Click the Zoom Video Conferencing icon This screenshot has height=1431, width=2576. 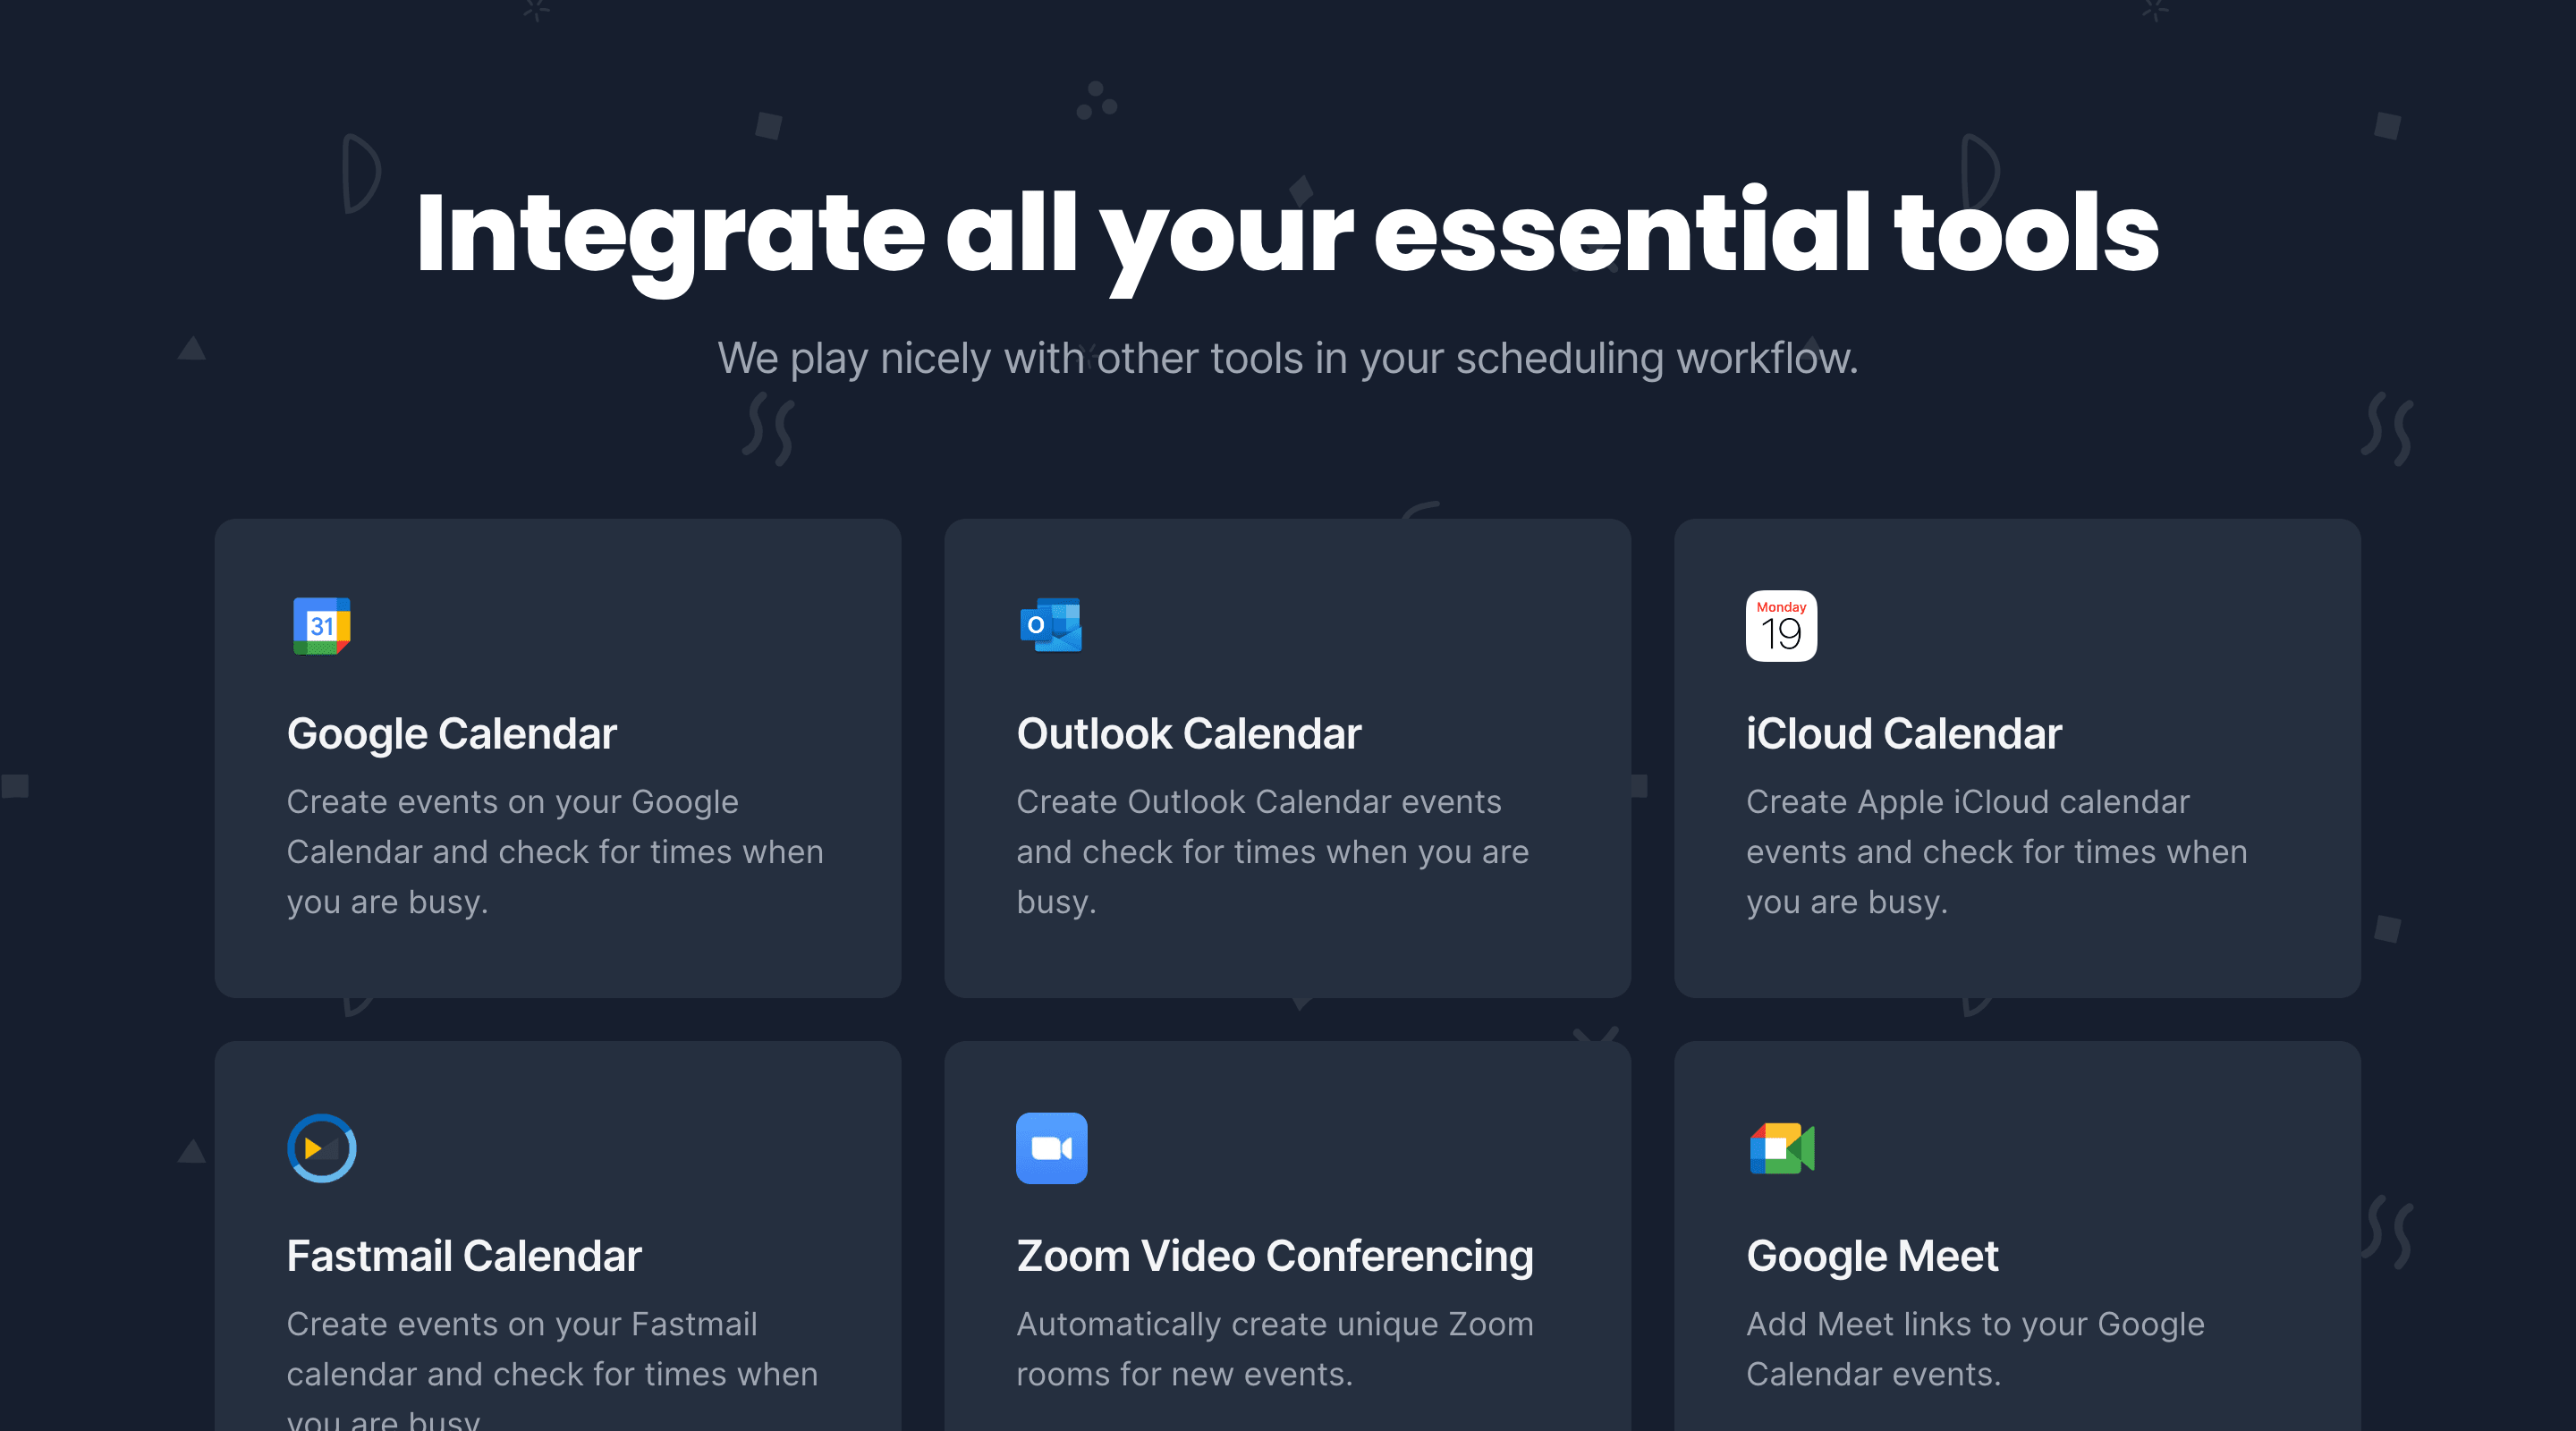[1052, 1147]
